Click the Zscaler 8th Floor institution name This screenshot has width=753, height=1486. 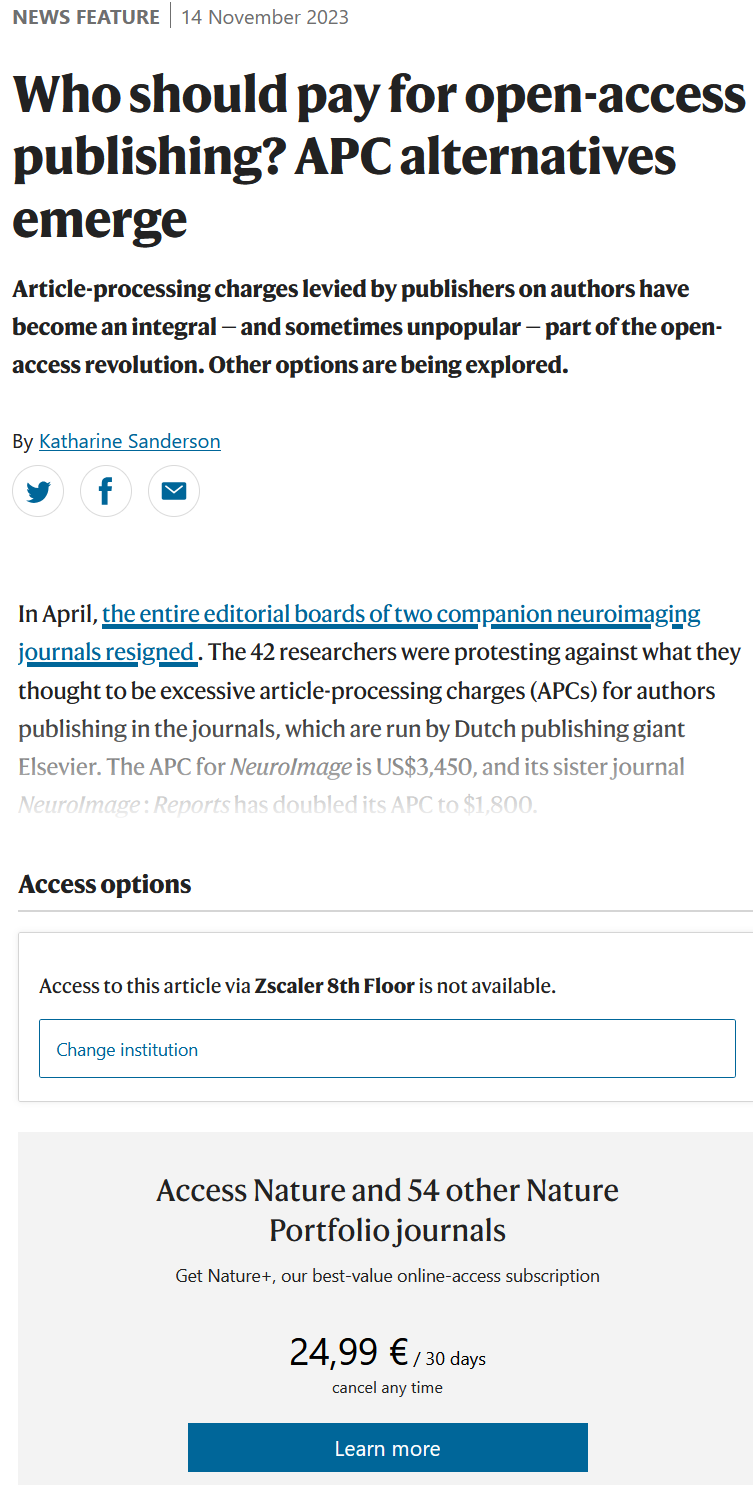pos(334,986)
